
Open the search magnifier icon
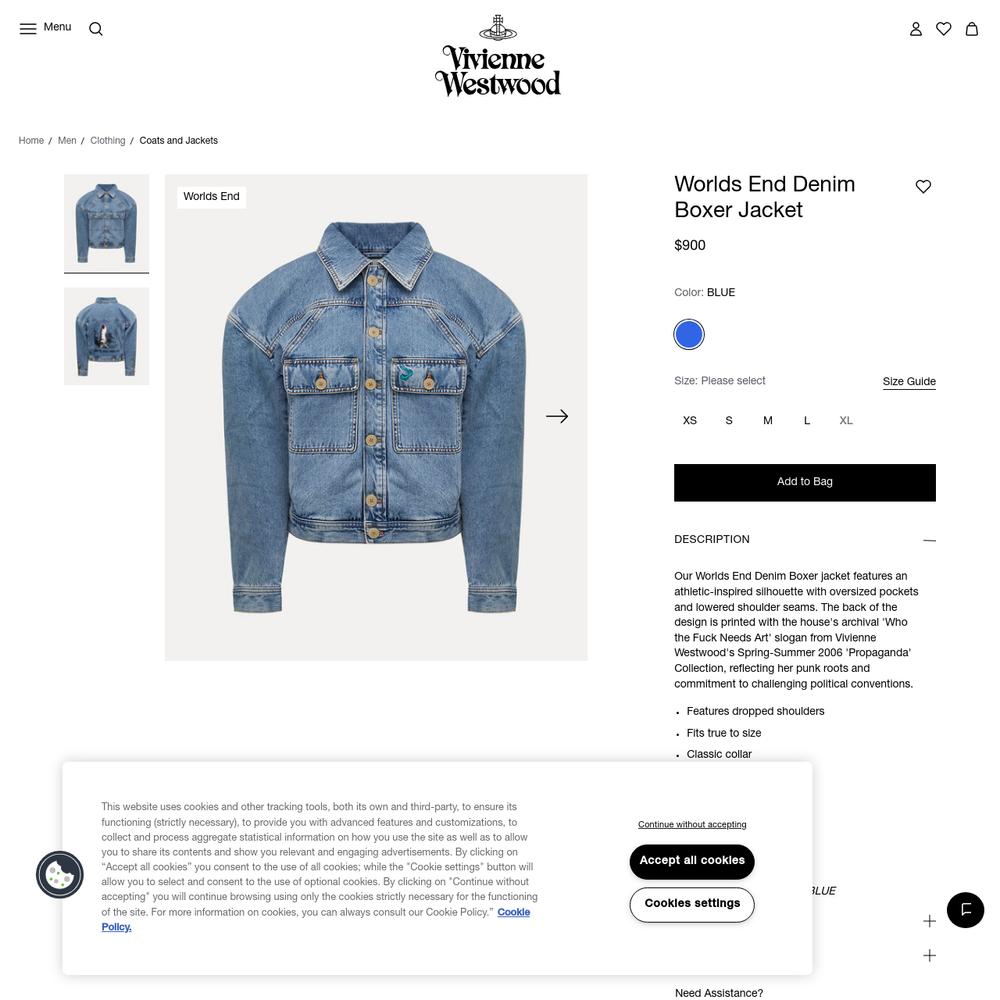(x=96, y=29)
